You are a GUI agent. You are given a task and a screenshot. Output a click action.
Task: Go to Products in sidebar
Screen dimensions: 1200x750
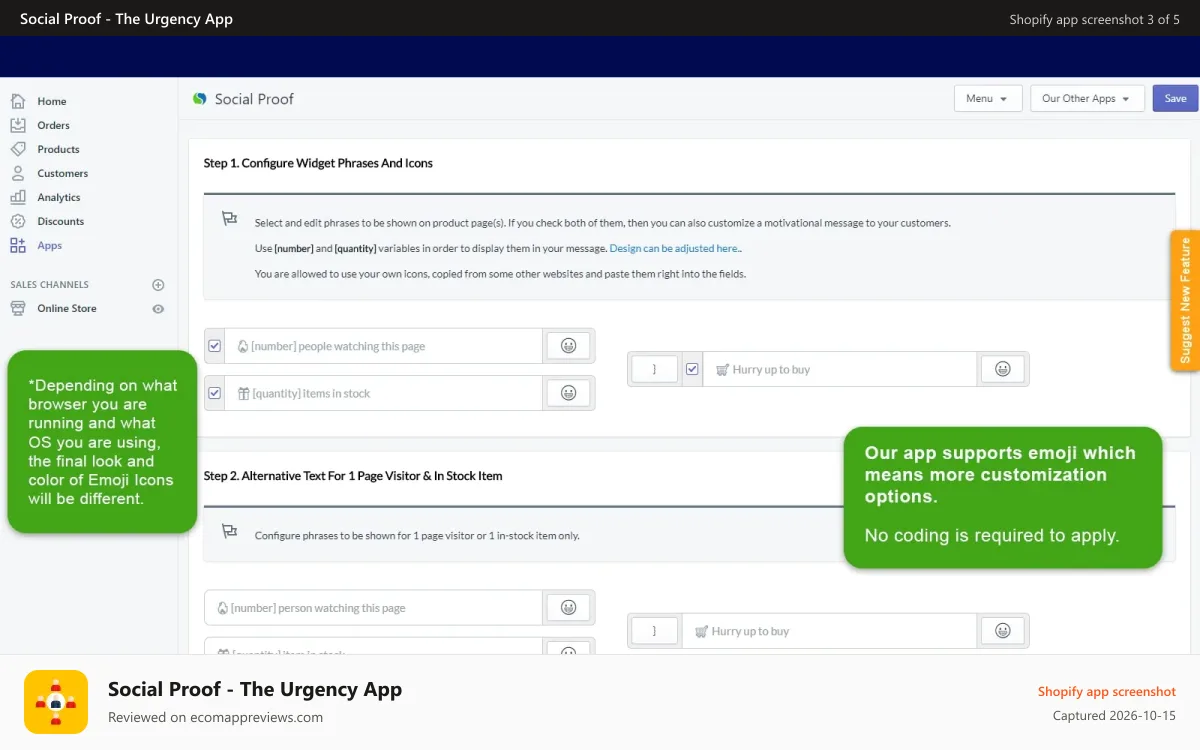tap(58, 149)
